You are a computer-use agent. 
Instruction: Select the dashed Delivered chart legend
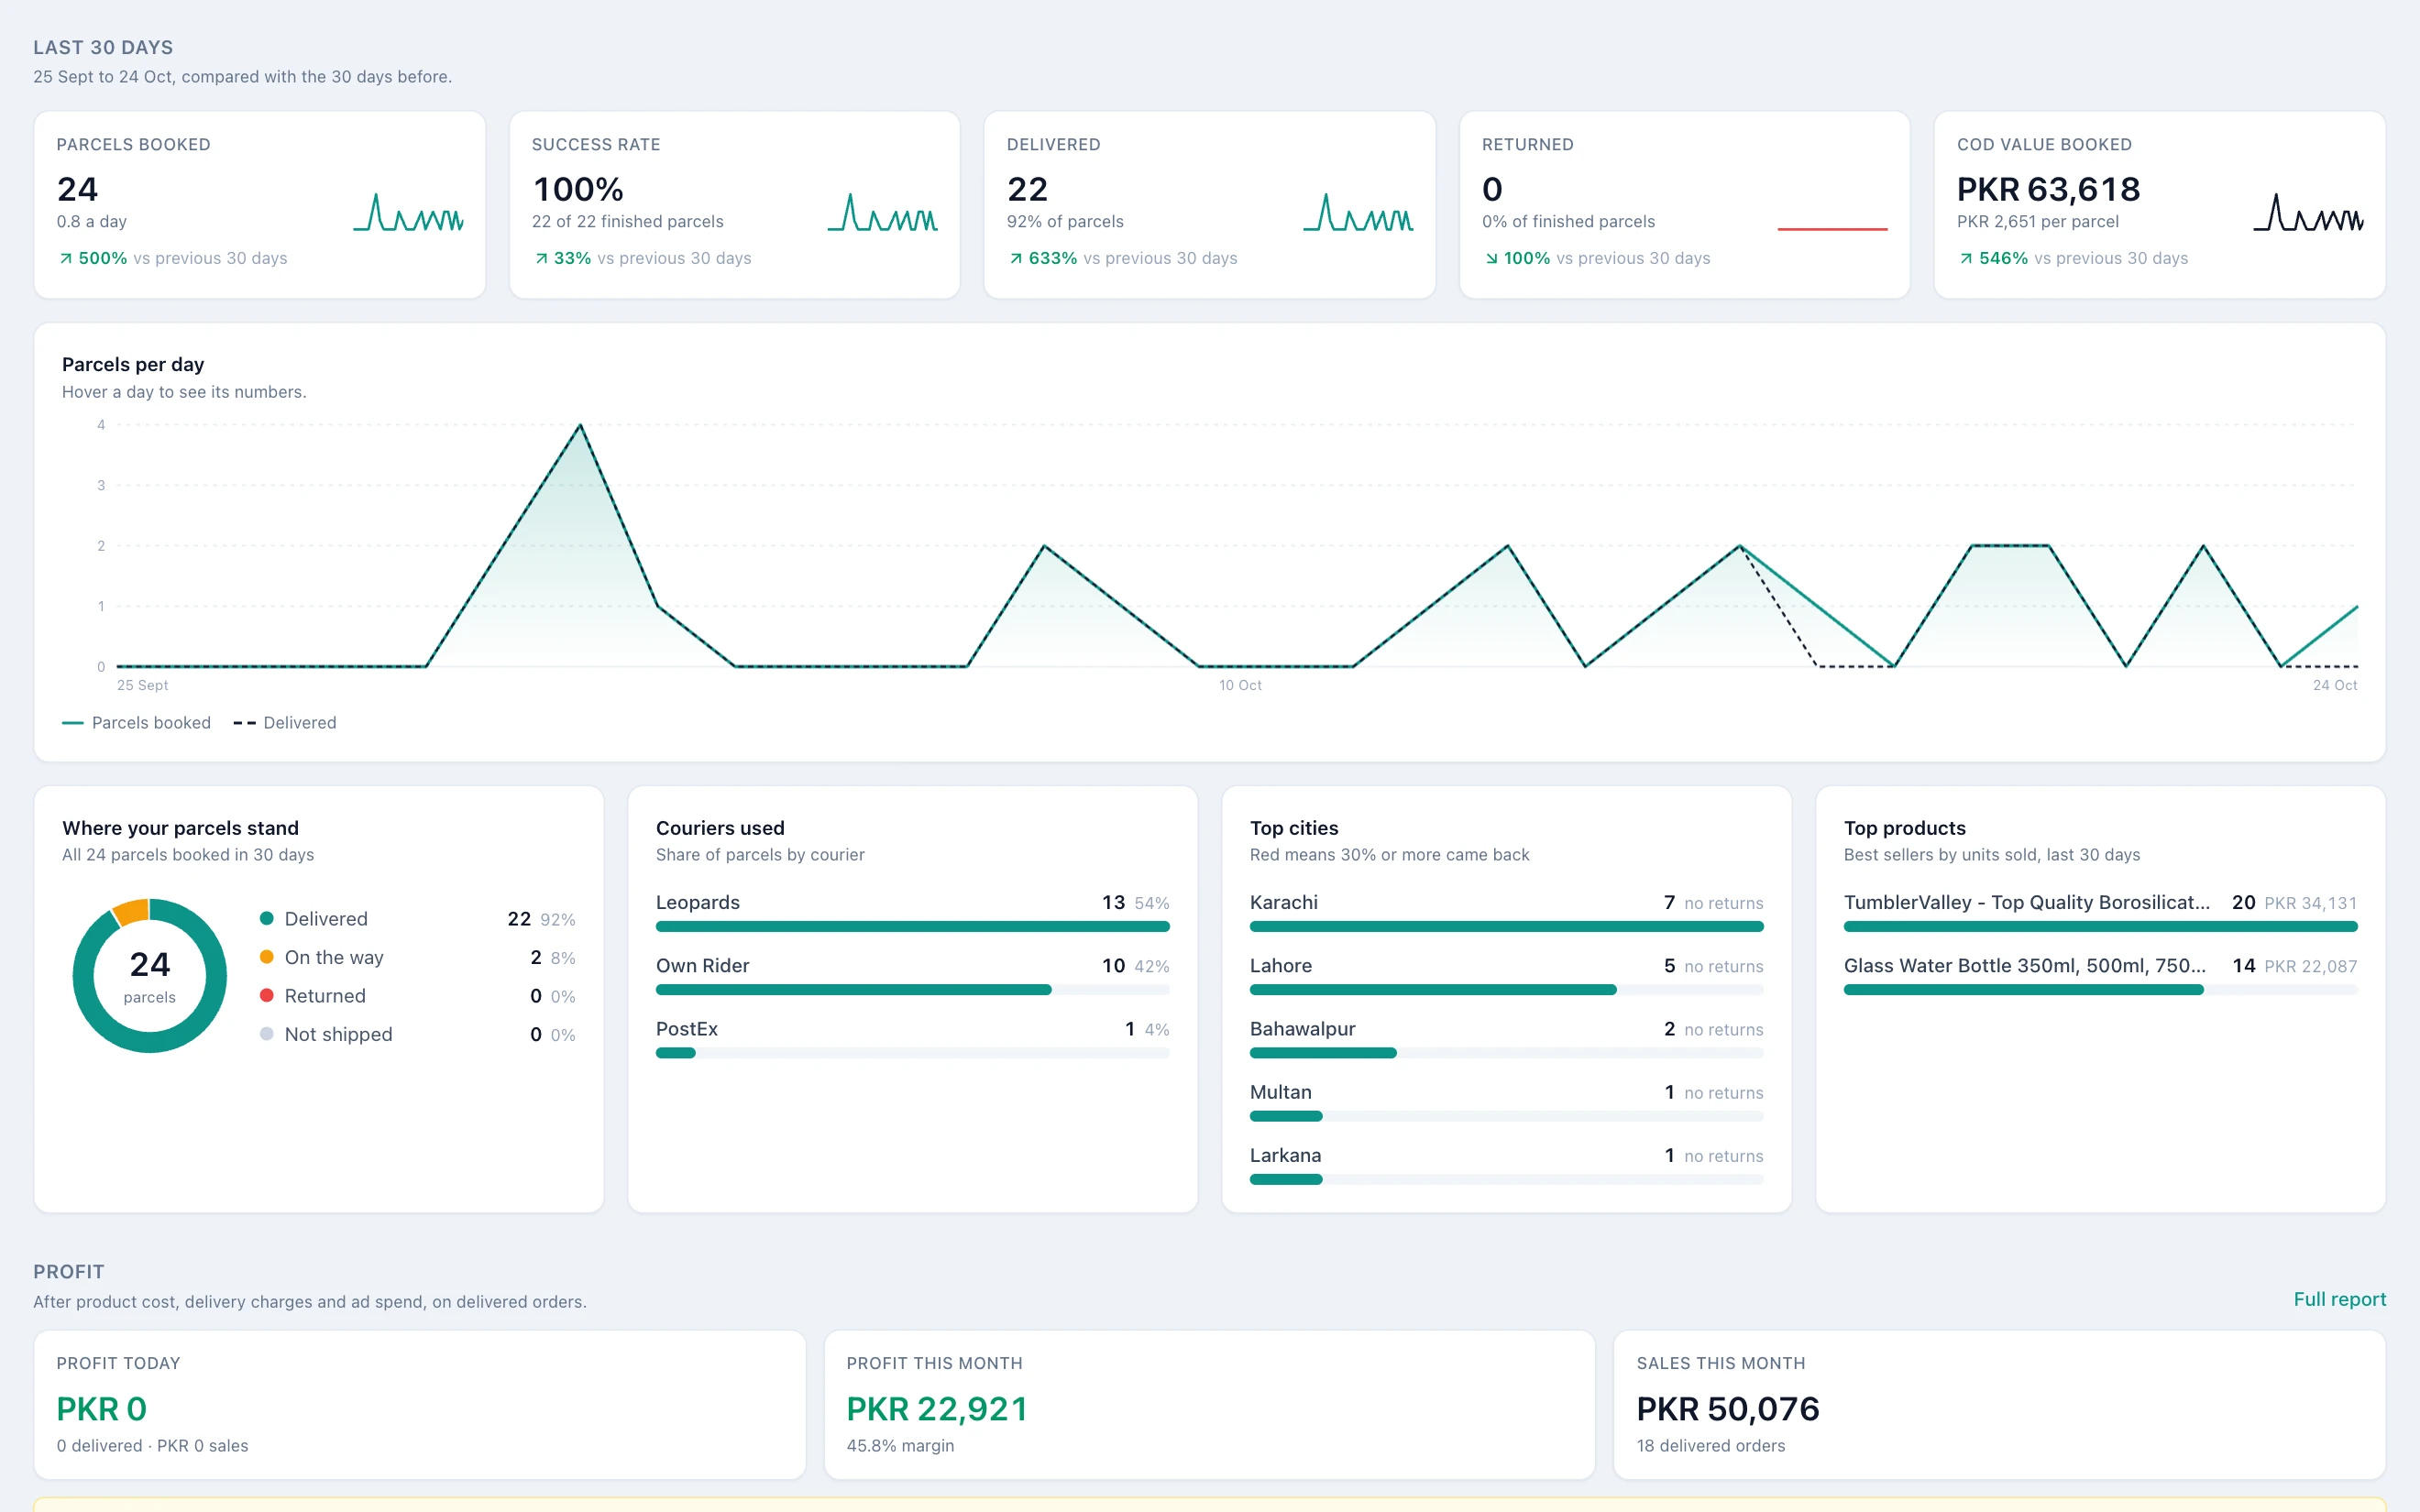tap(285, 722)
